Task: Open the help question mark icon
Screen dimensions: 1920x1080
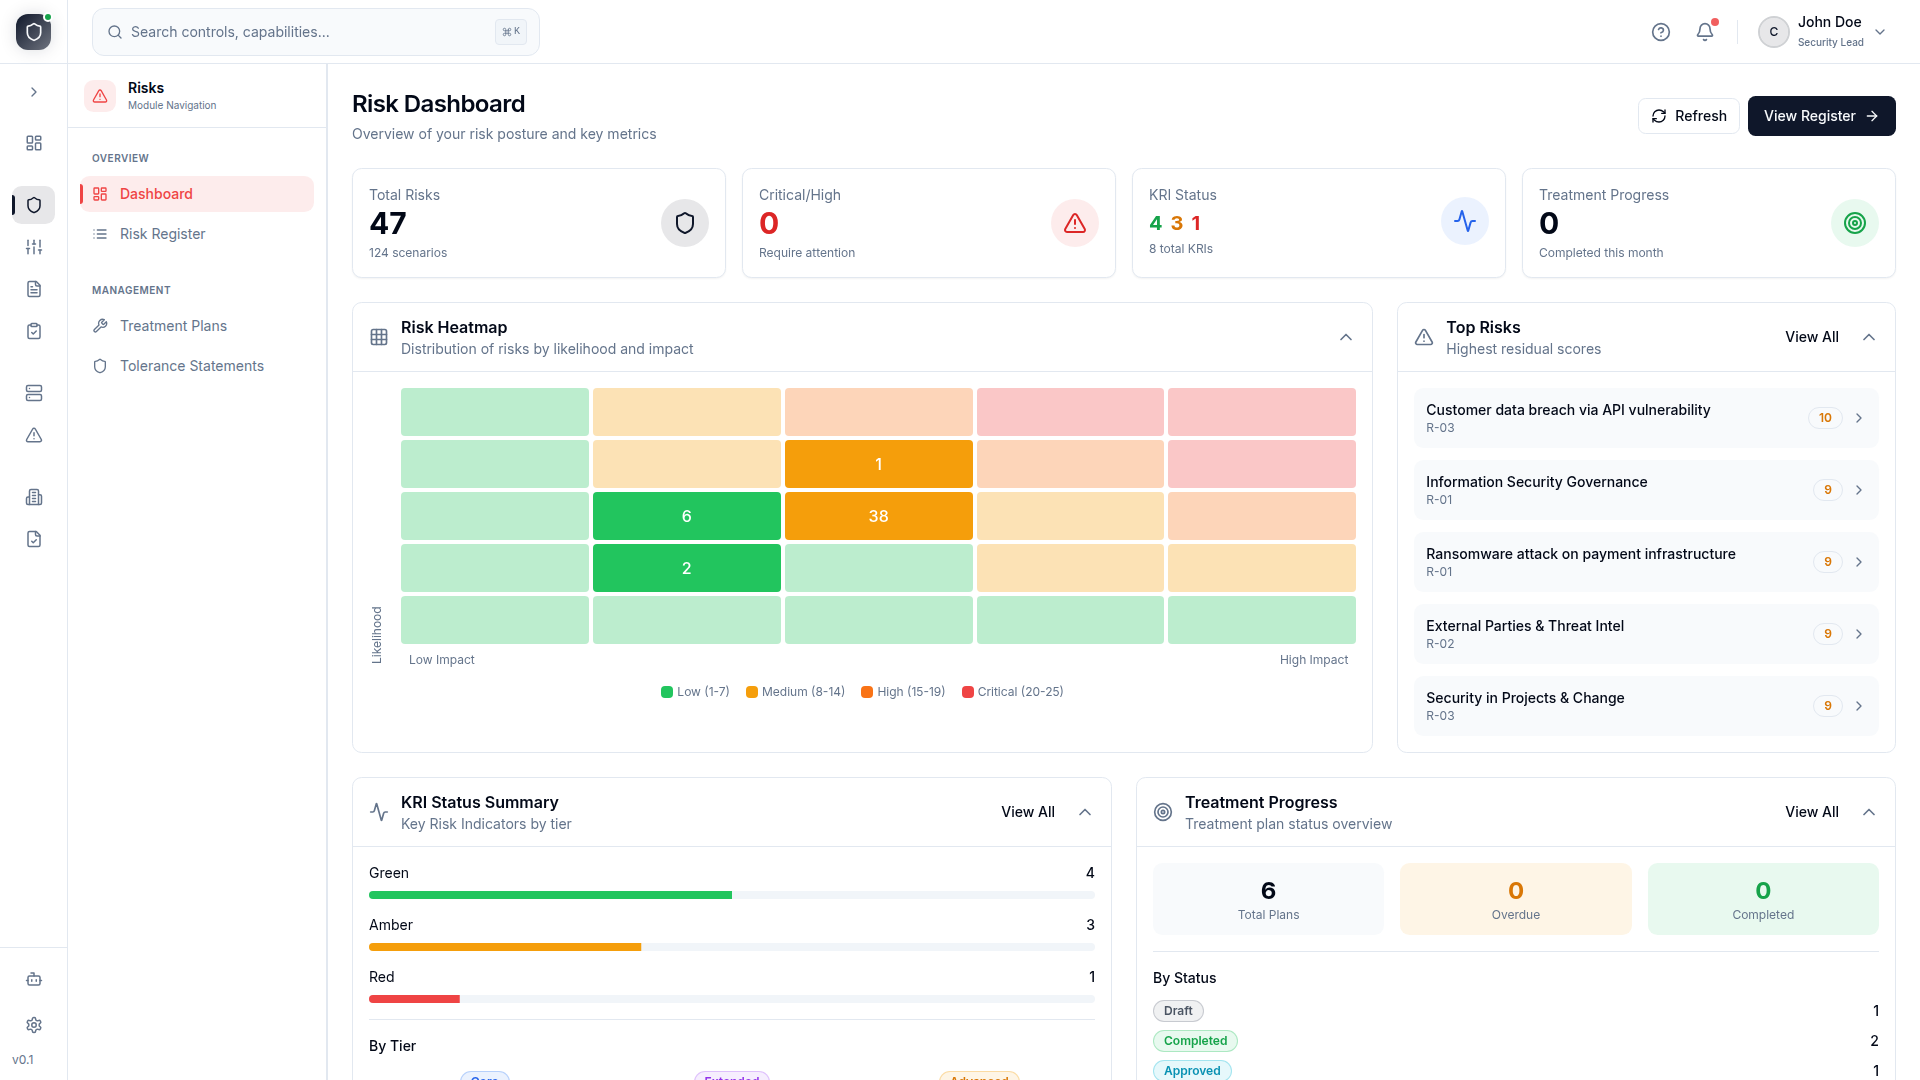Action: (x=1661, y=32)
